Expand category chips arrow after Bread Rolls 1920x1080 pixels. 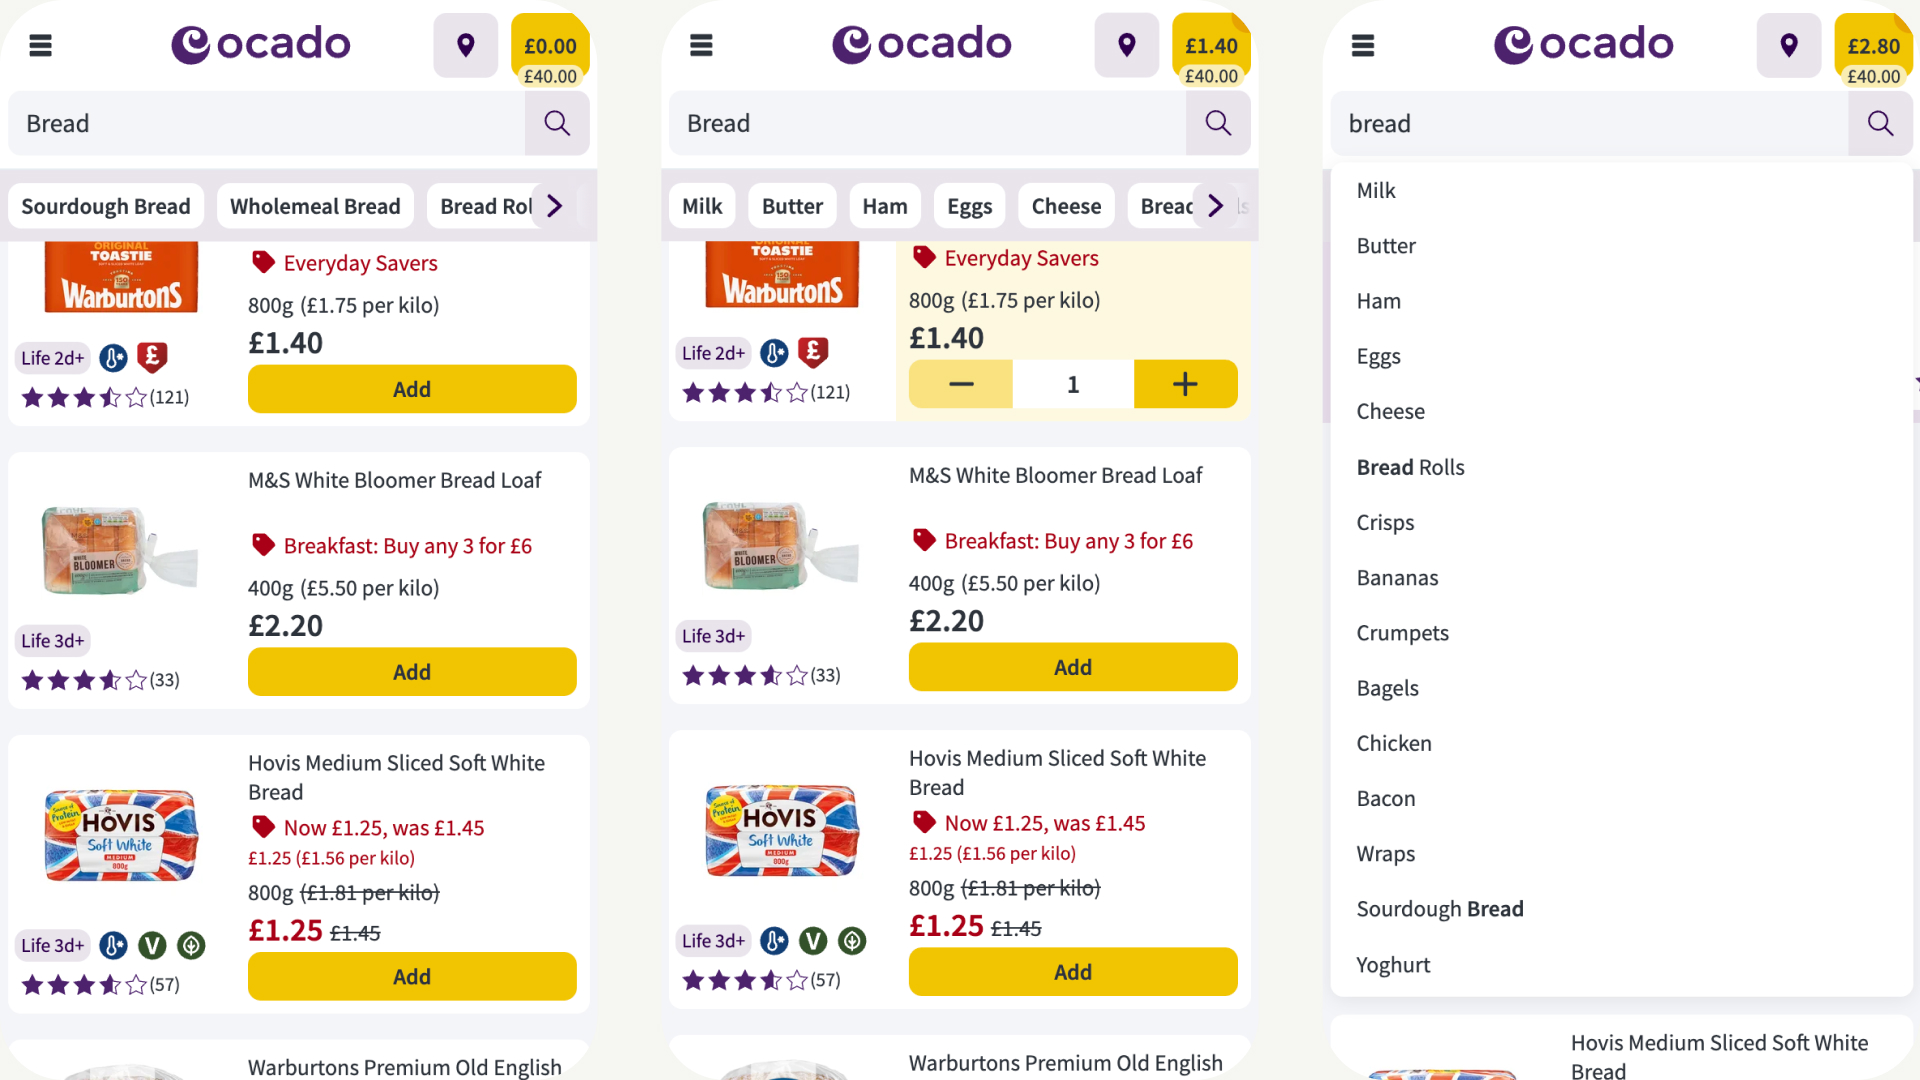pos(554,206)
